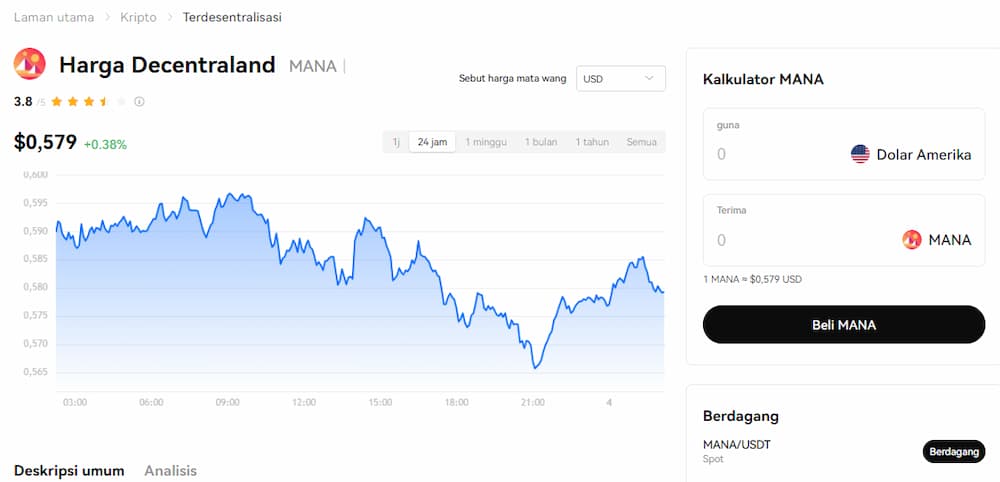Click the MANA coin icon in the Terima field
Image resolution: width=1000 pixels, height=482 pixels.
point(912,240)
